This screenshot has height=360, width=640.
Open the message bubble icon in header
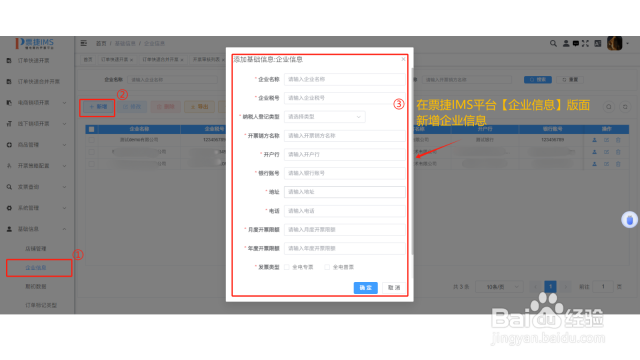click(x=576, y=43)
